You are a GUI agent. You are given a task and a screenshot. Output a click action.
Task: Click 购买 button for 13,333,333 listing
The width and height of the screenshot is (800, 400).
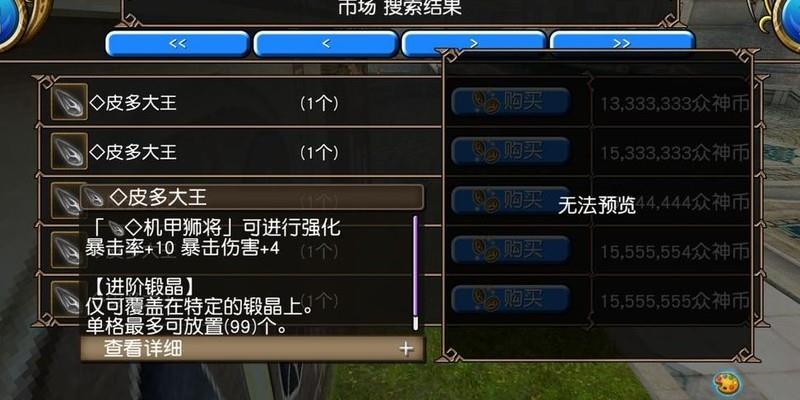510,102
